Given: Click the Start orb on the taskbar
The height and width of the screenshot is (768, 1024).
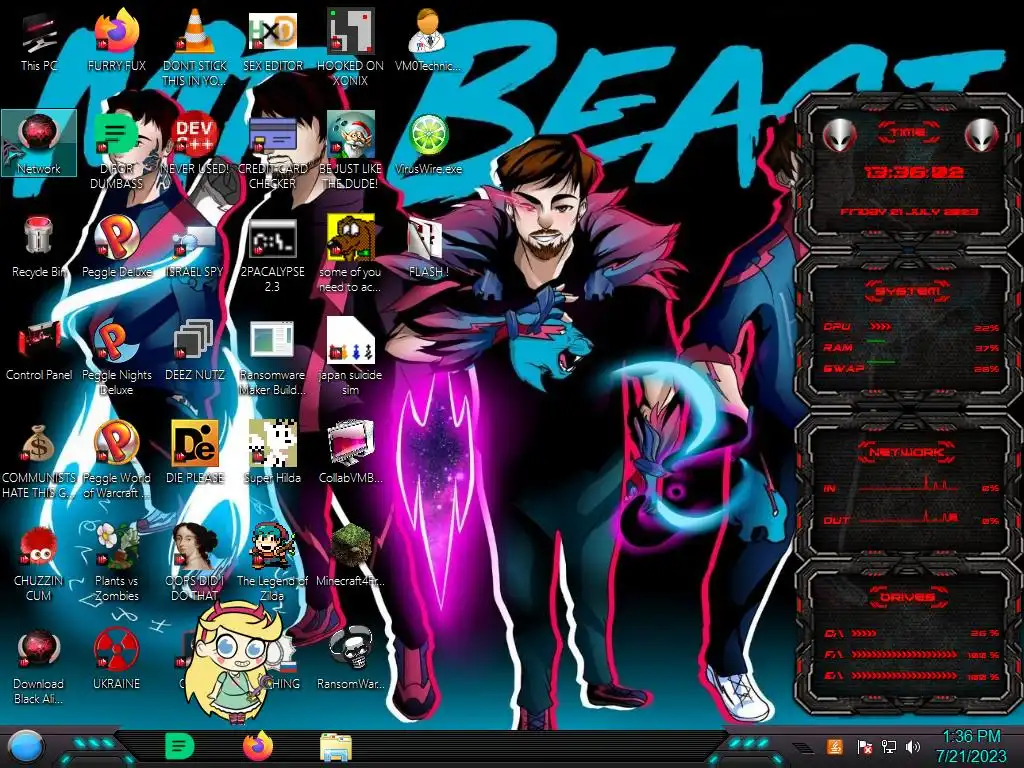Looking at the screenshot, I should [x=26, y=747].
